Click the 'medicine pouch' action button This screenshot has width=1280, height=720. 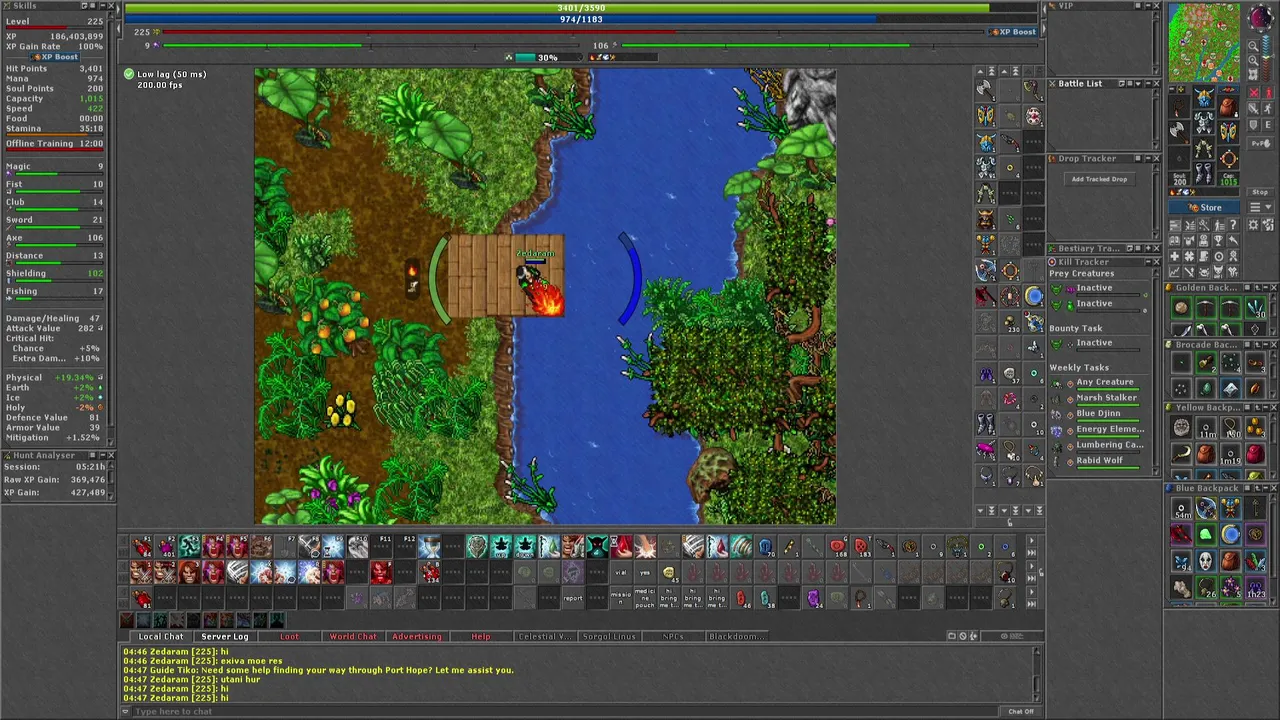coord(645,598)
